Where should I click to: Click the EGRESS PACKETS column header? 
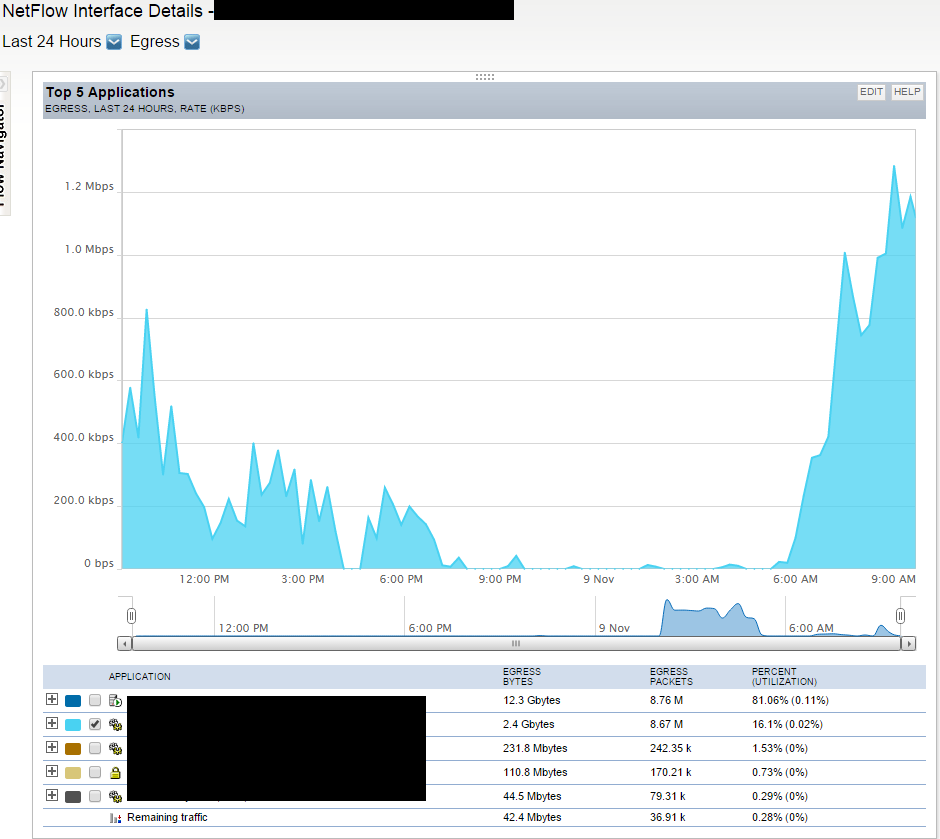click(671, 677)
